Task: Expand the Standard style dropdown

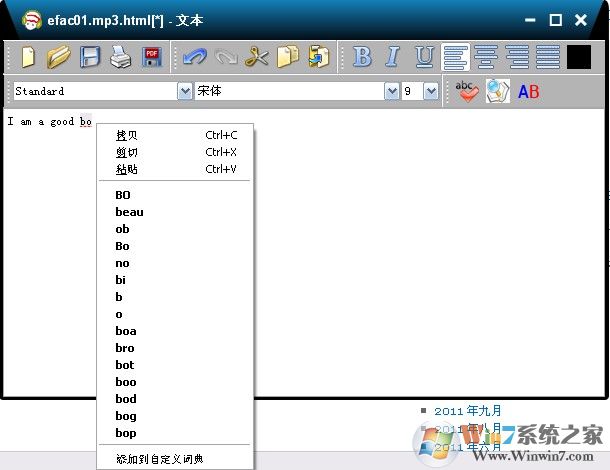Action: [x=185, y=91]
